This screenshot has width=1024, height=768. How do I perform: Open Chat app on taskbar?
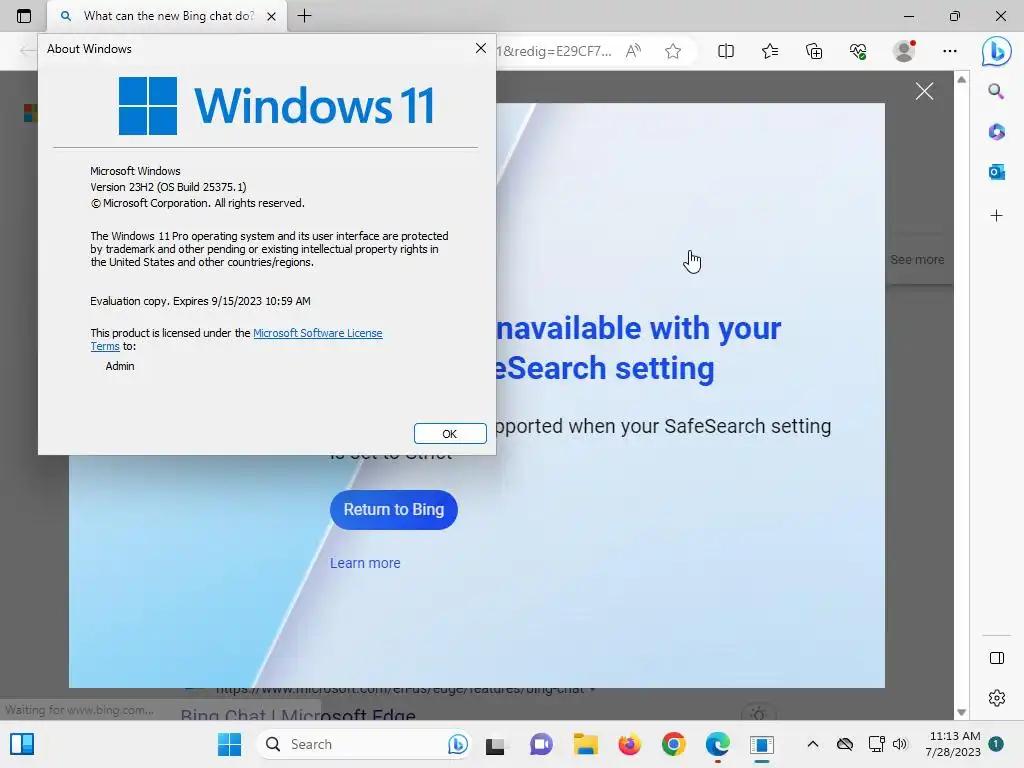(541, 744)
